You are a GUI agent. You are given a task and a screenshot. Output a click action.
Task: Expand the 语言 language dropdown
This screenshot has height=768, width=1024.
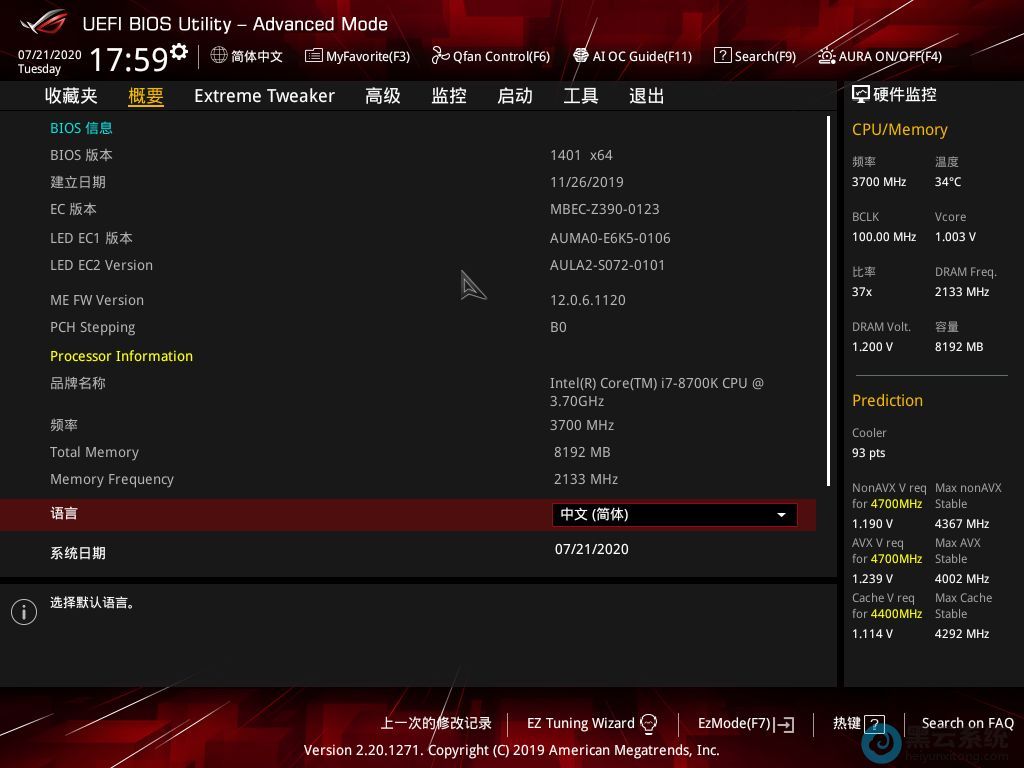pos(674,514)
